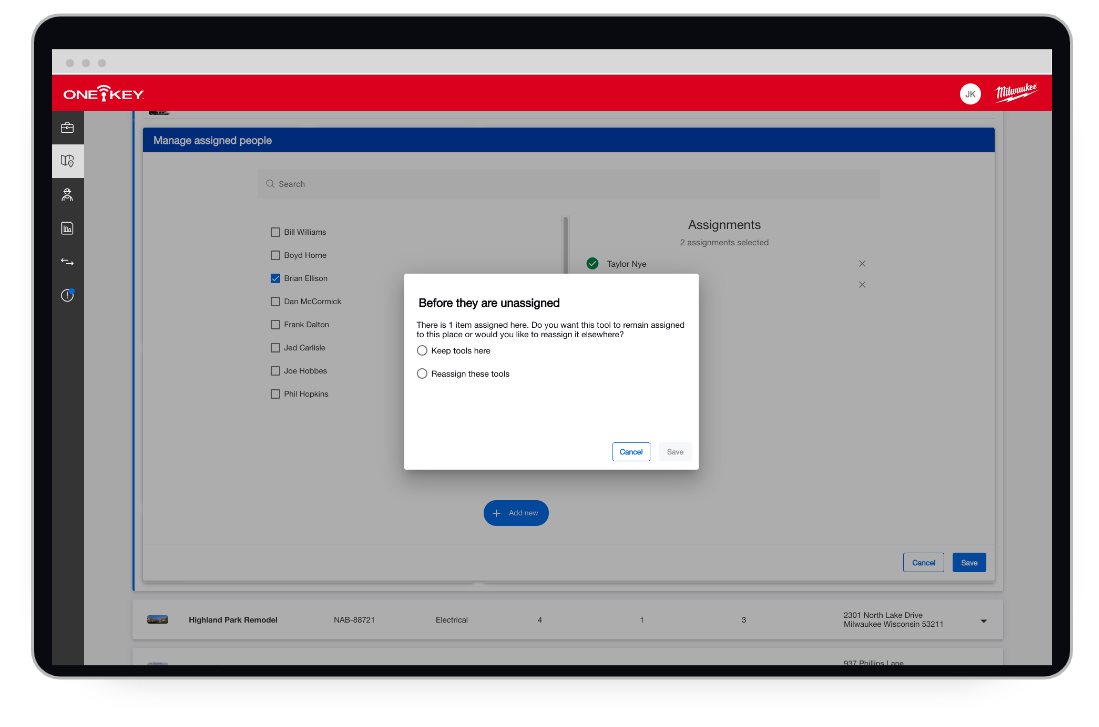Click the Places map icon in sidebar
This screenshot has width=1099, height=727.
(67, 160)
